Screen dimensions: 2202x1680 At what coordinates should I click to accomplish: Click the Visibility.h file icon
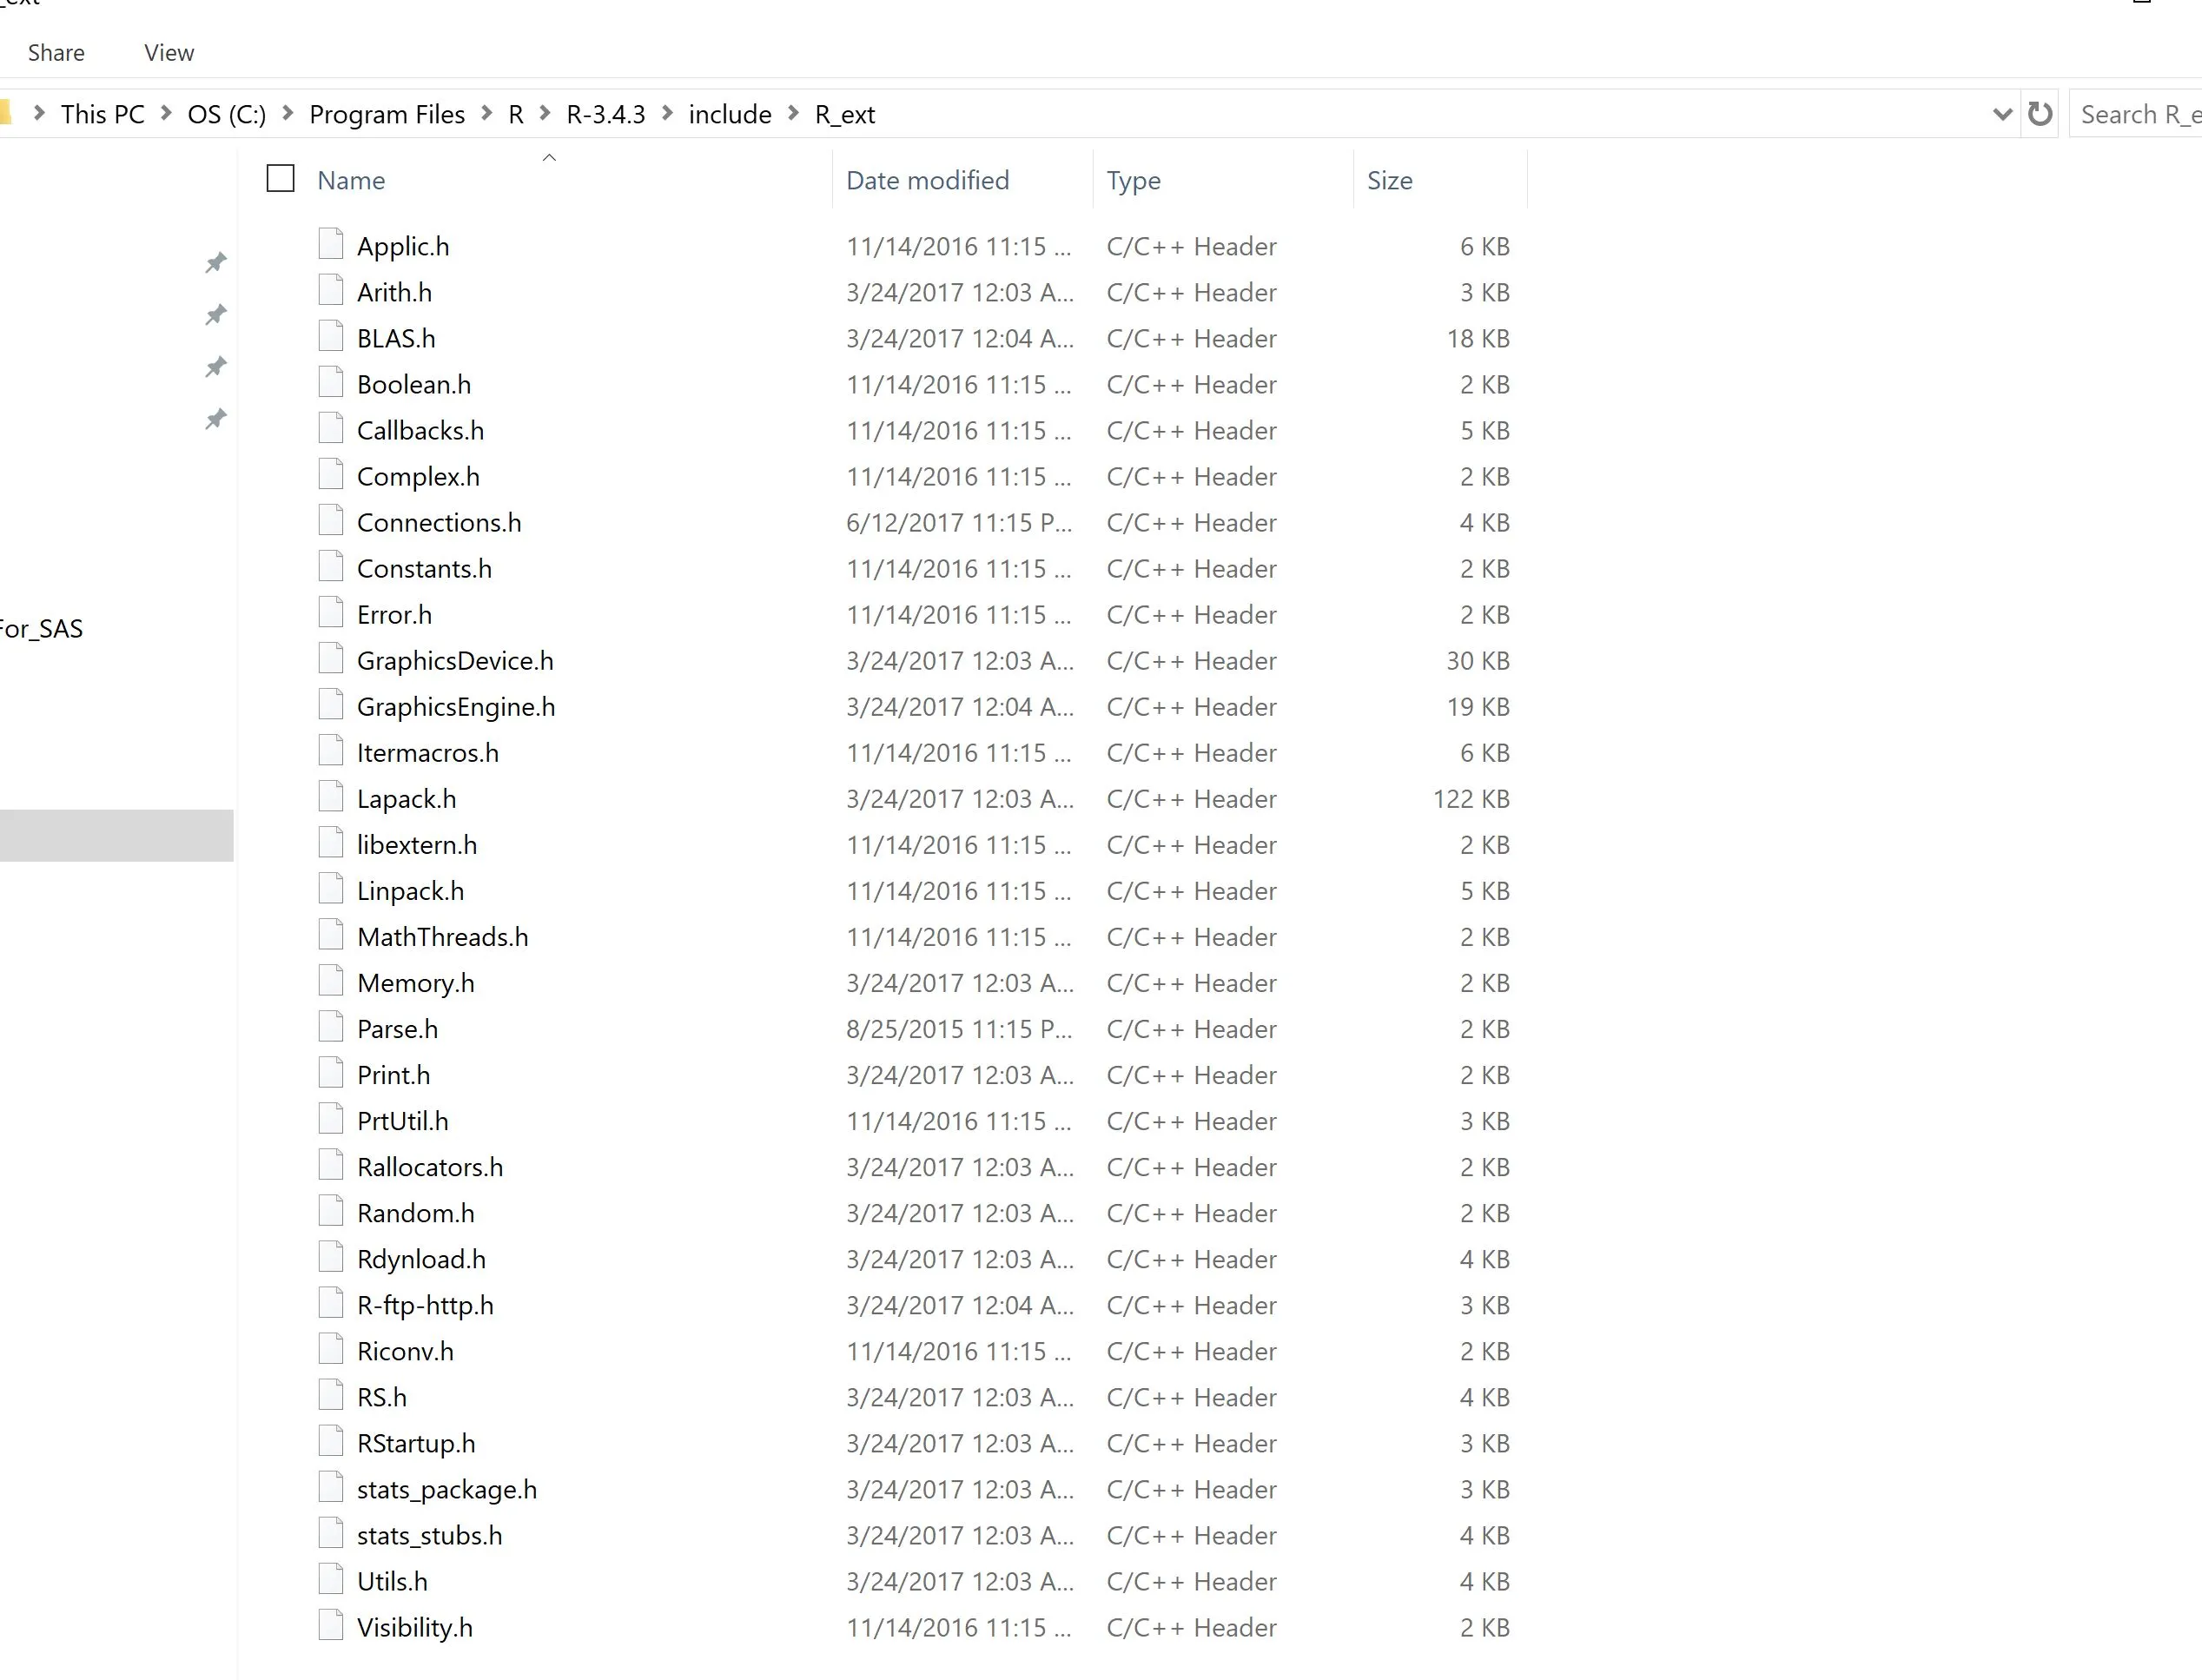pyautogui.click(x=330, y=1625)
